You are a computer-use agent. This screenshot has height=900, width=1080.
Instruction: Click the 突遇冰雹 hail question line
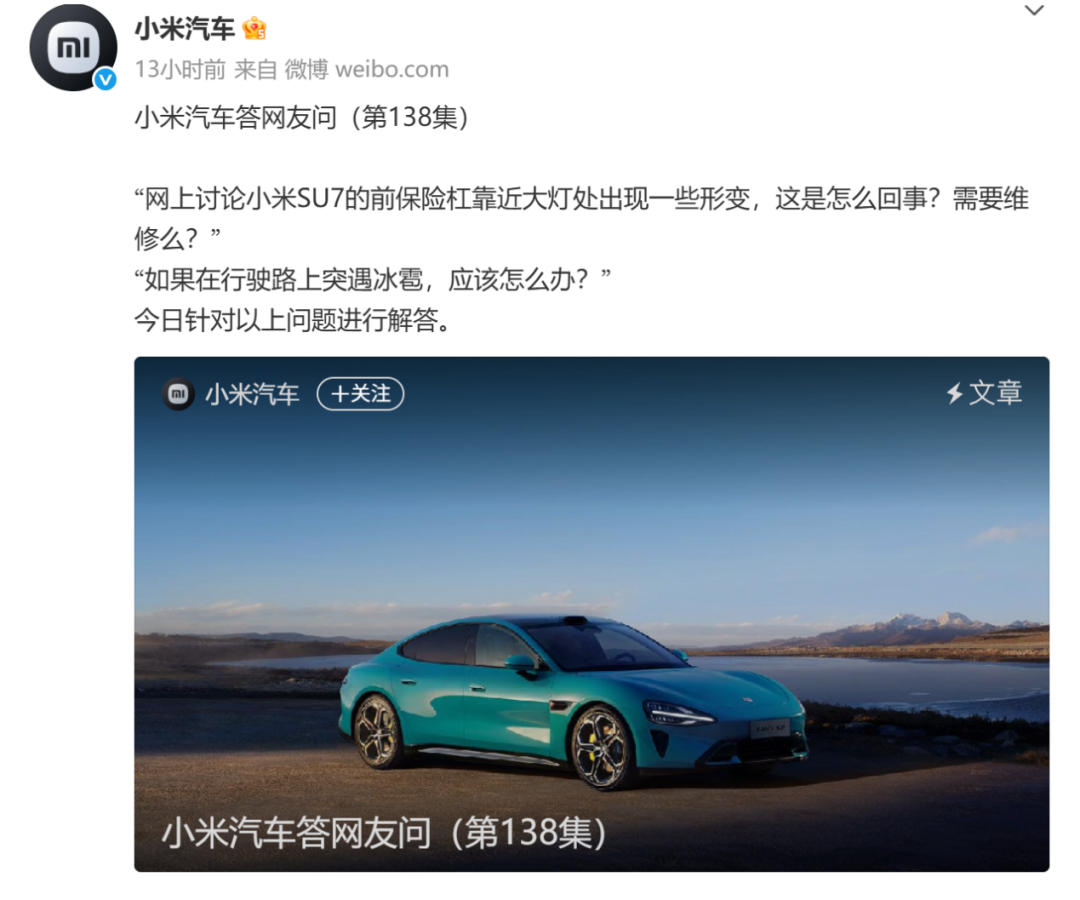click(373, 280)
